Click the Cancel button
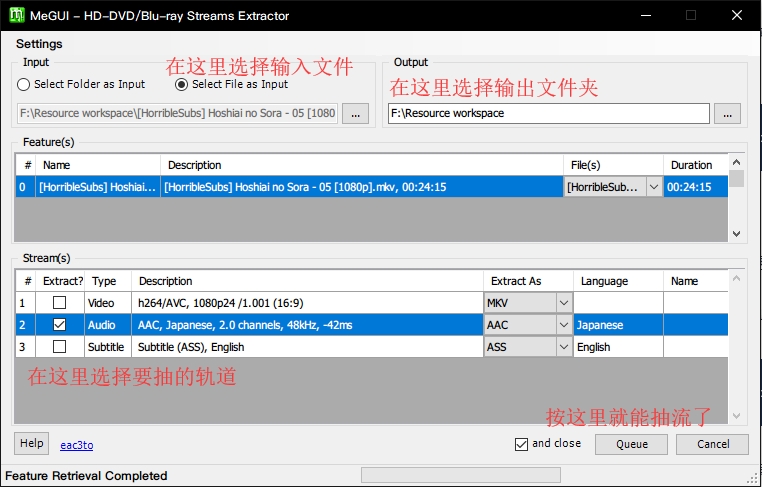762x487 pixels. pyautogui.click(x=713, y=444)
